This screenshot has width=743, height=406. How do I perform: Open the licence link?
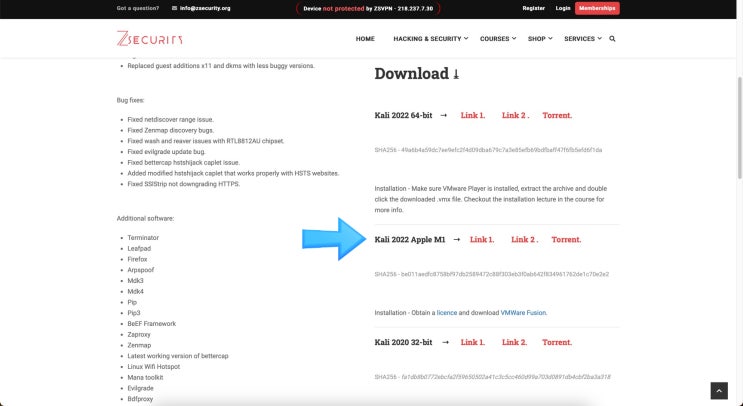pyautogui.click(x=447, y=313)
